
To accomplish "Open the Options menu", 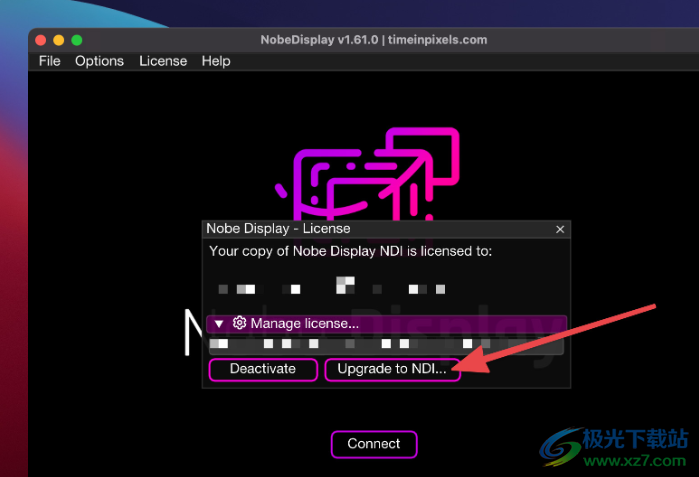I will (99, 61).
